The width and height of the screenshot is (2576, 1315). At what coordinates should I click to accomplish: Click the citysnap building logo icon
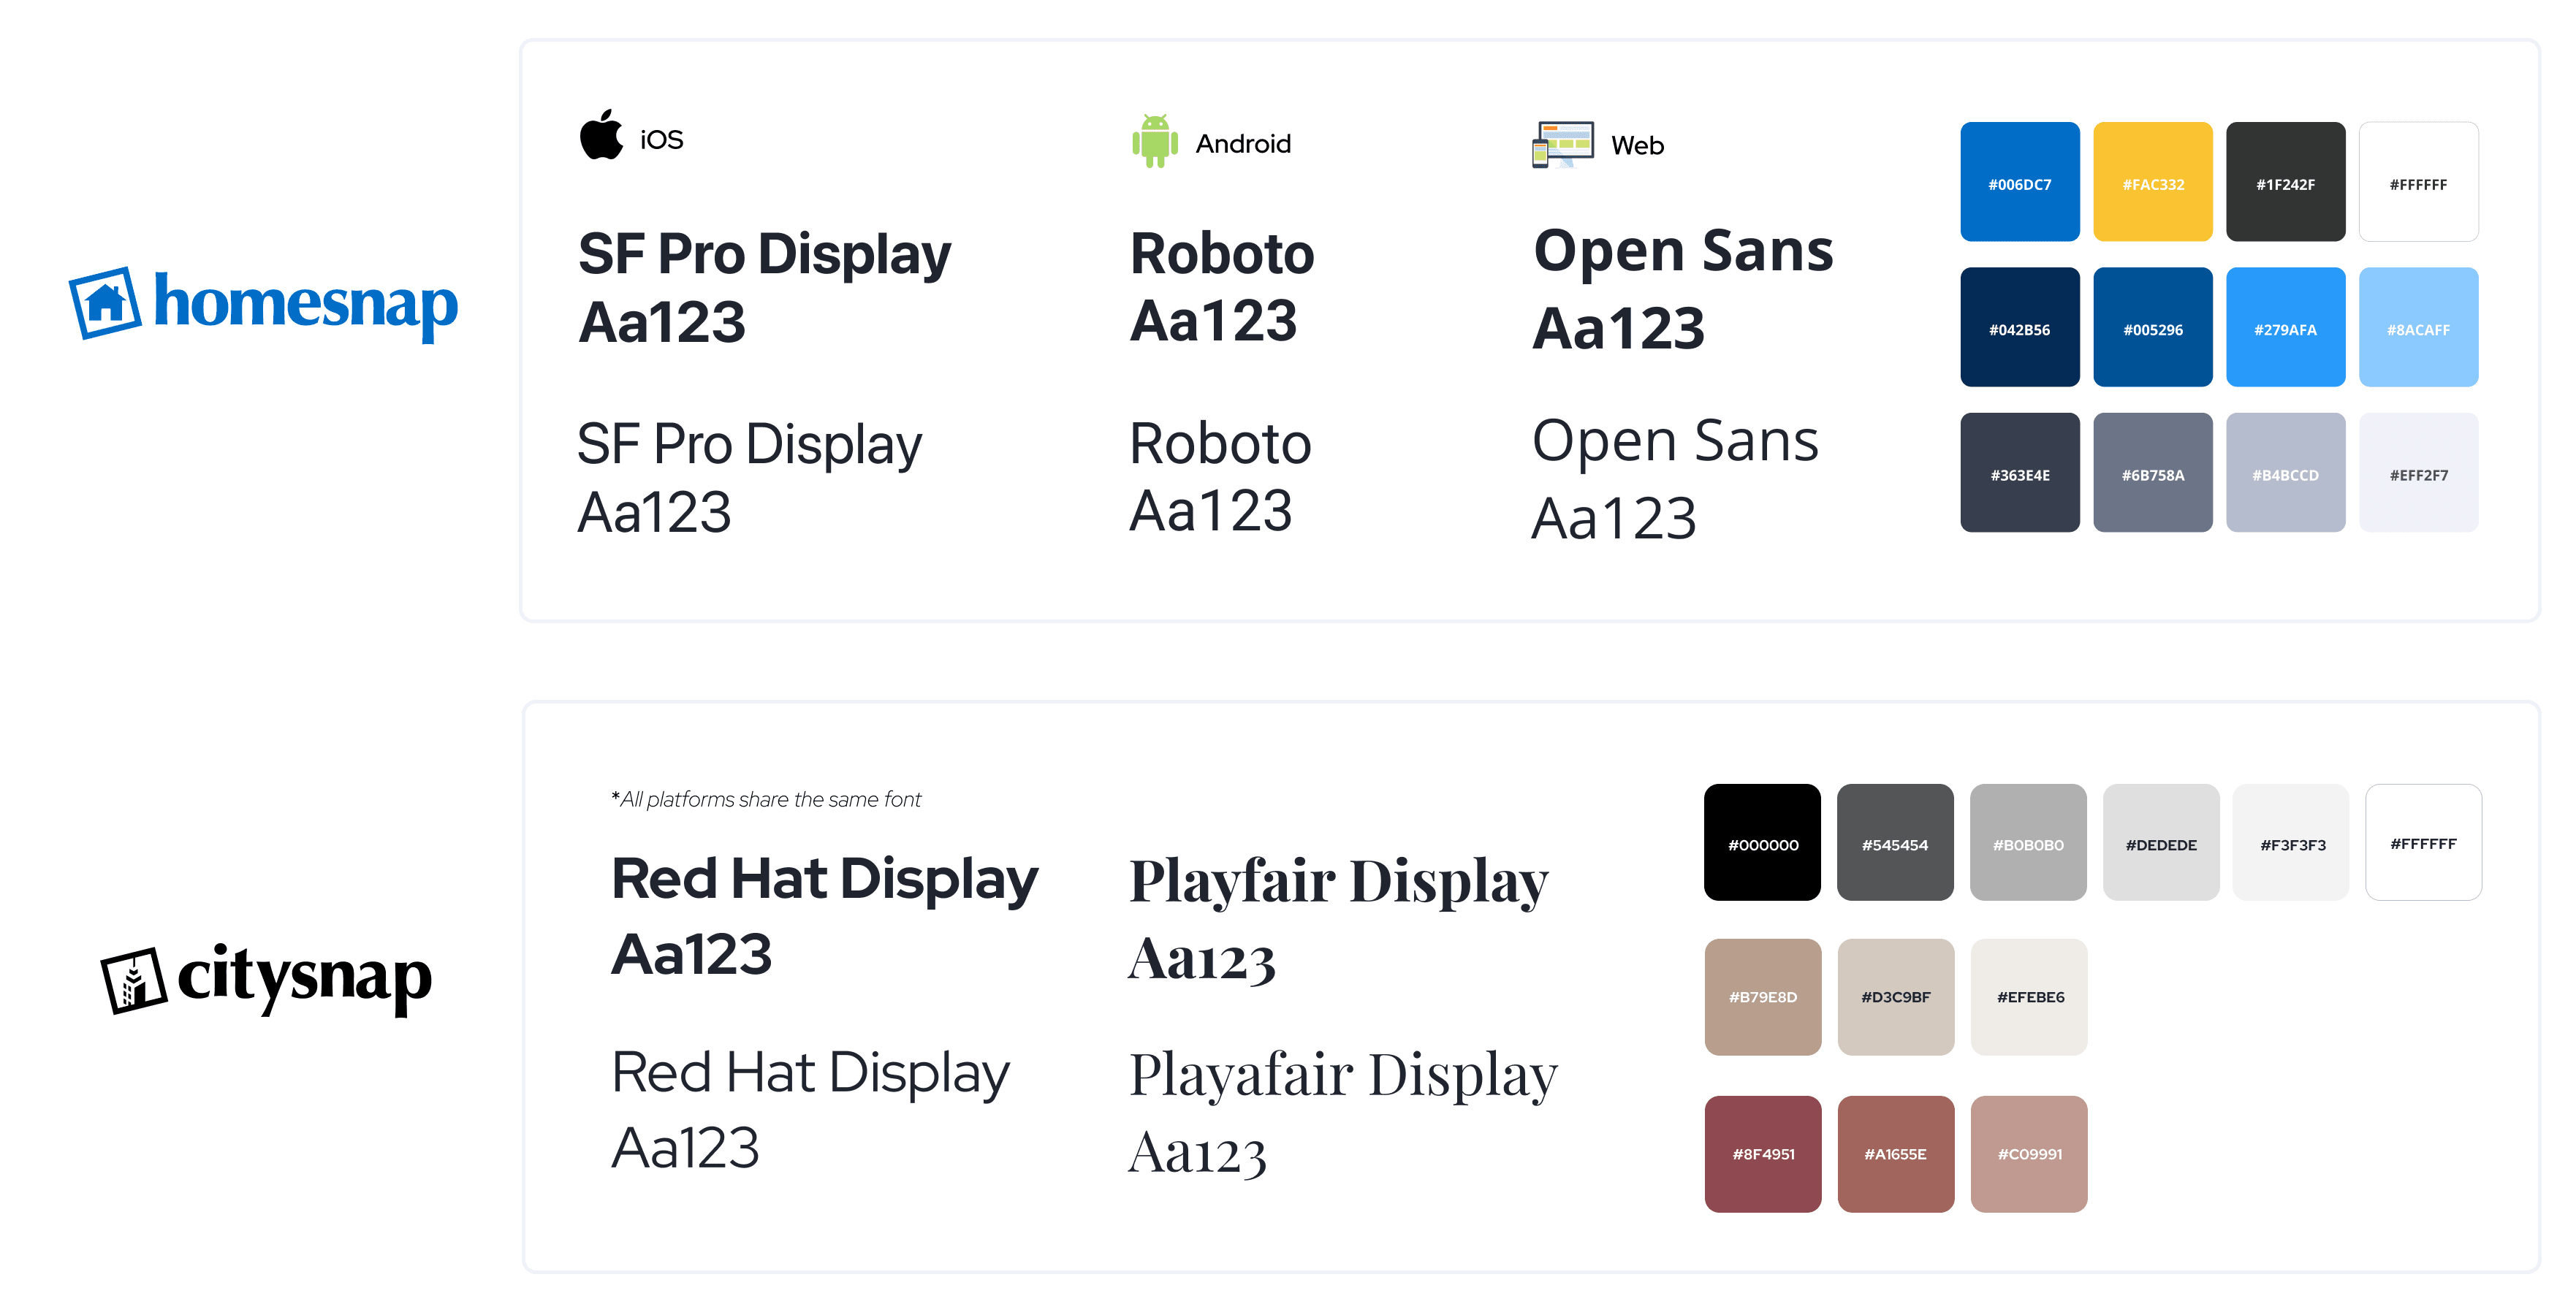pyautogui.click(x=133, y=980)
